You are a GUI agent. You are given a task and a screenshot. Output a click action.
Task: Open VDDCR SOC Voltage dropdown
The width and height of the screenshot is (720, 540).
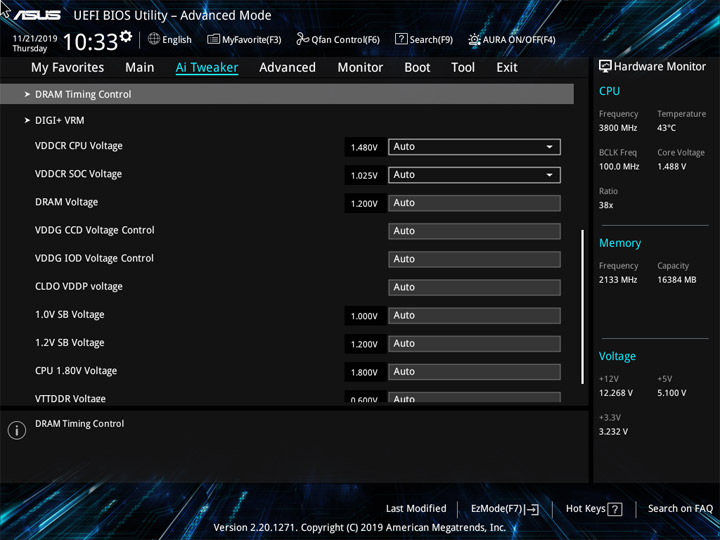(474, 175)
